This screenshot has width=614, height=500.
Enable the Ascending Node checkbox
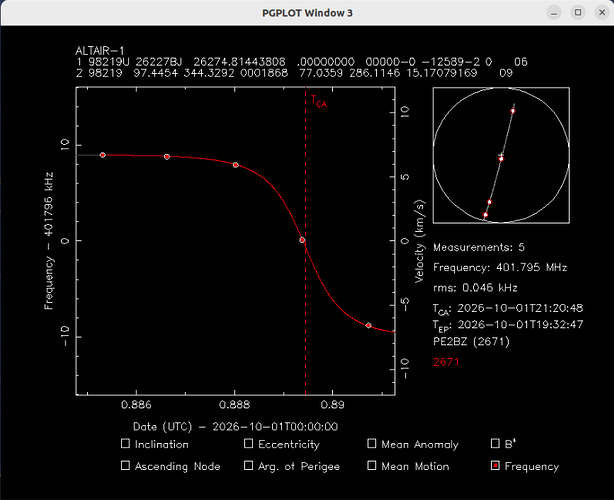click(x=125, y=466)
